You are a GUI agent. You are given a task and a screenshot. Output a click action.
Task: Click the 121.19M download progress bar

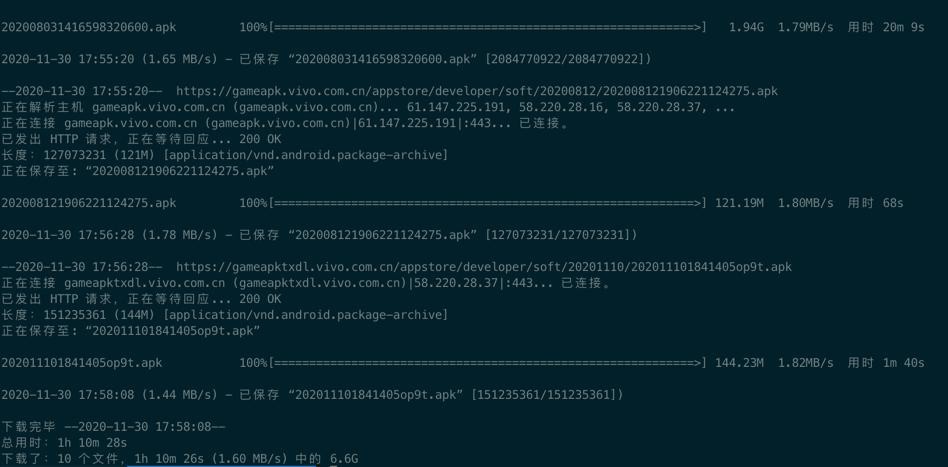[487, 203]
